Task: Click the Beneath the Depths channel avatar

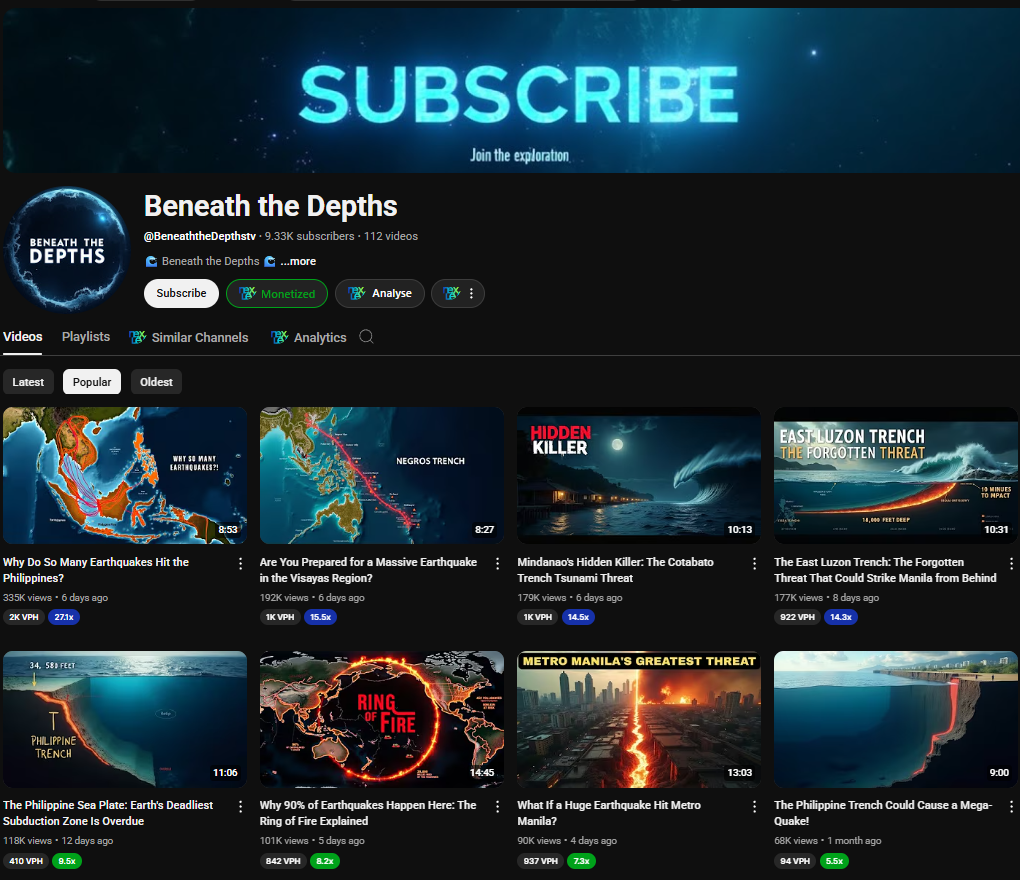Action: 67,250
